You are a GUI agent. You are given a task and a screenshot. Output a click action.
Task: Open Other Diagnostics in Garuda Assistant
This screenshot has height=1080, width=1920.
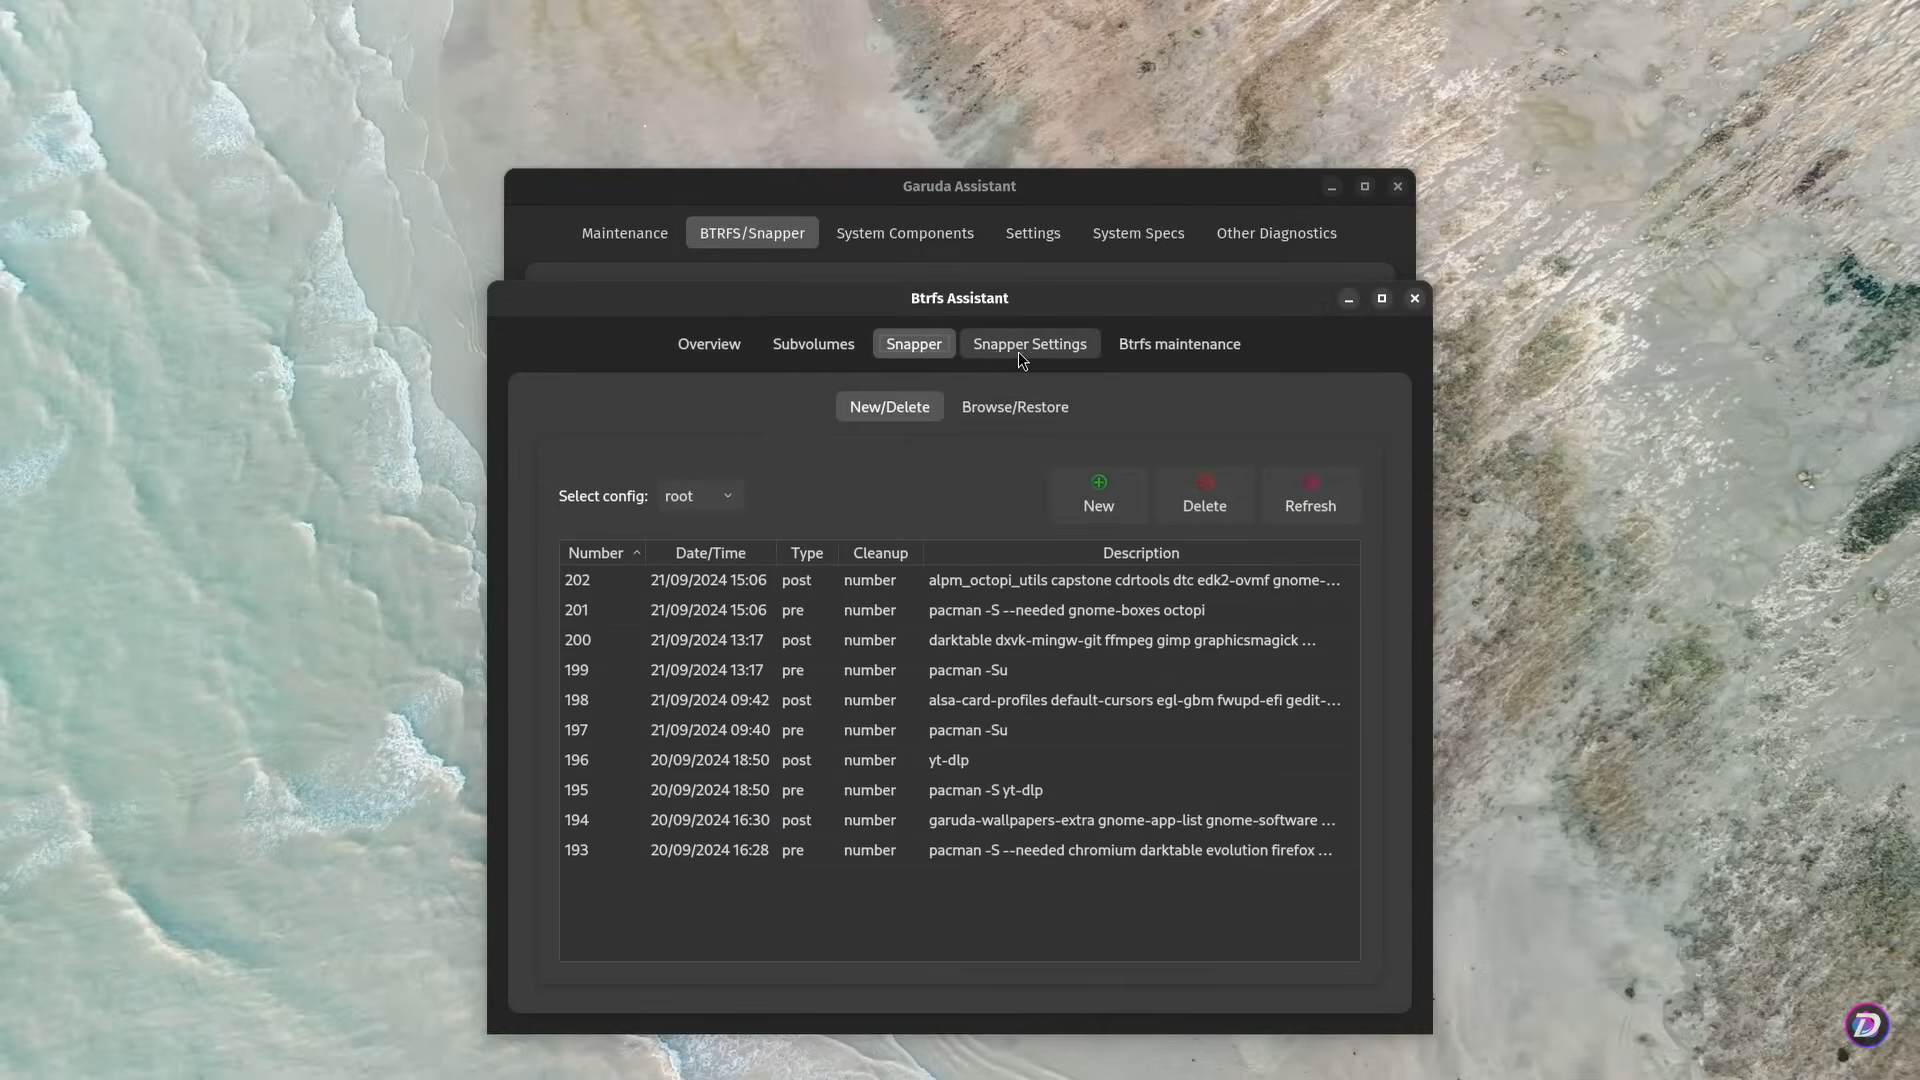1276,232
